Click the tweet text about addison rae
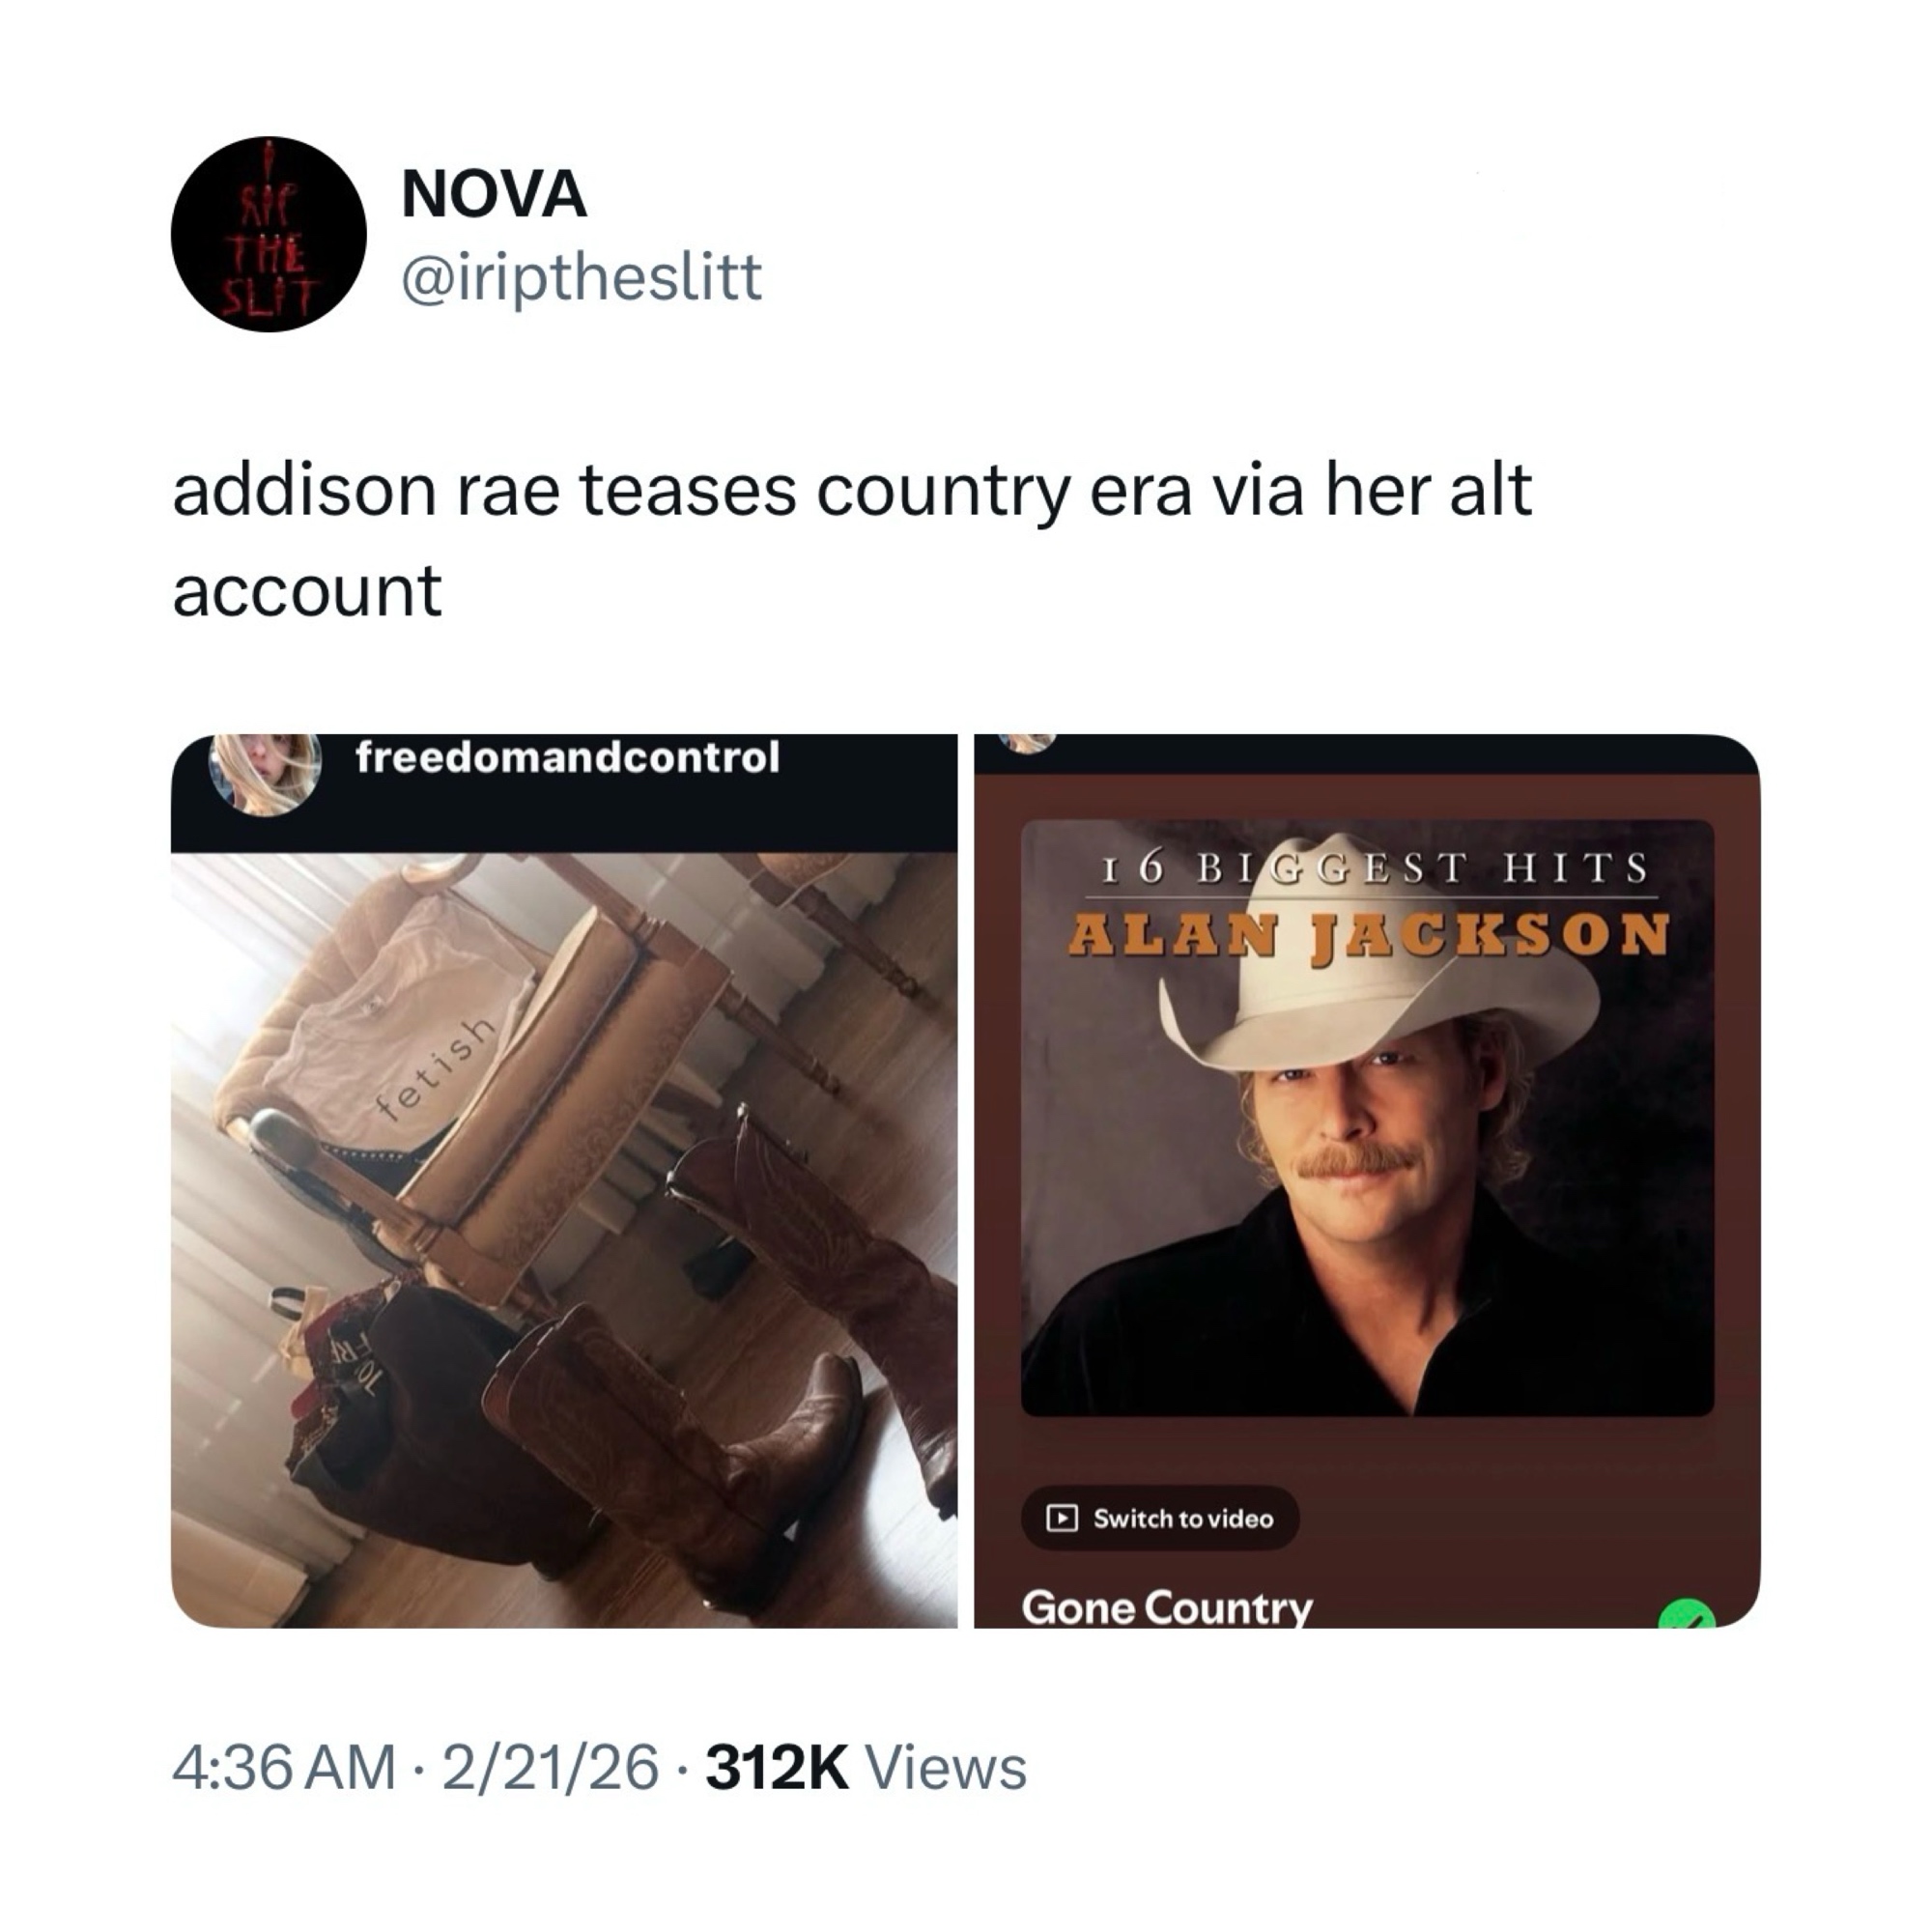 point(851,540)
